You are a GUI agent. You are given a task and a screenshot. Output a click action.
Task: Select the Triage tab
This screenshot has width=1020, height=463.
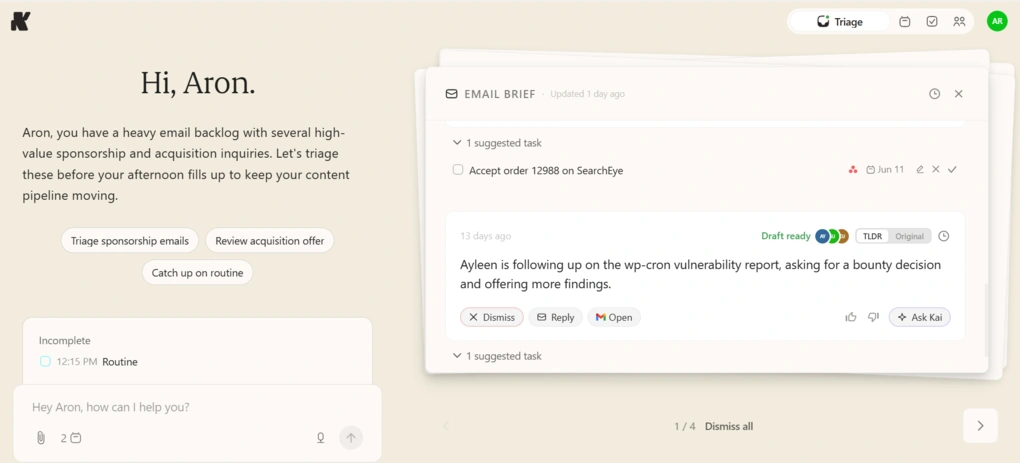point(839,21)
